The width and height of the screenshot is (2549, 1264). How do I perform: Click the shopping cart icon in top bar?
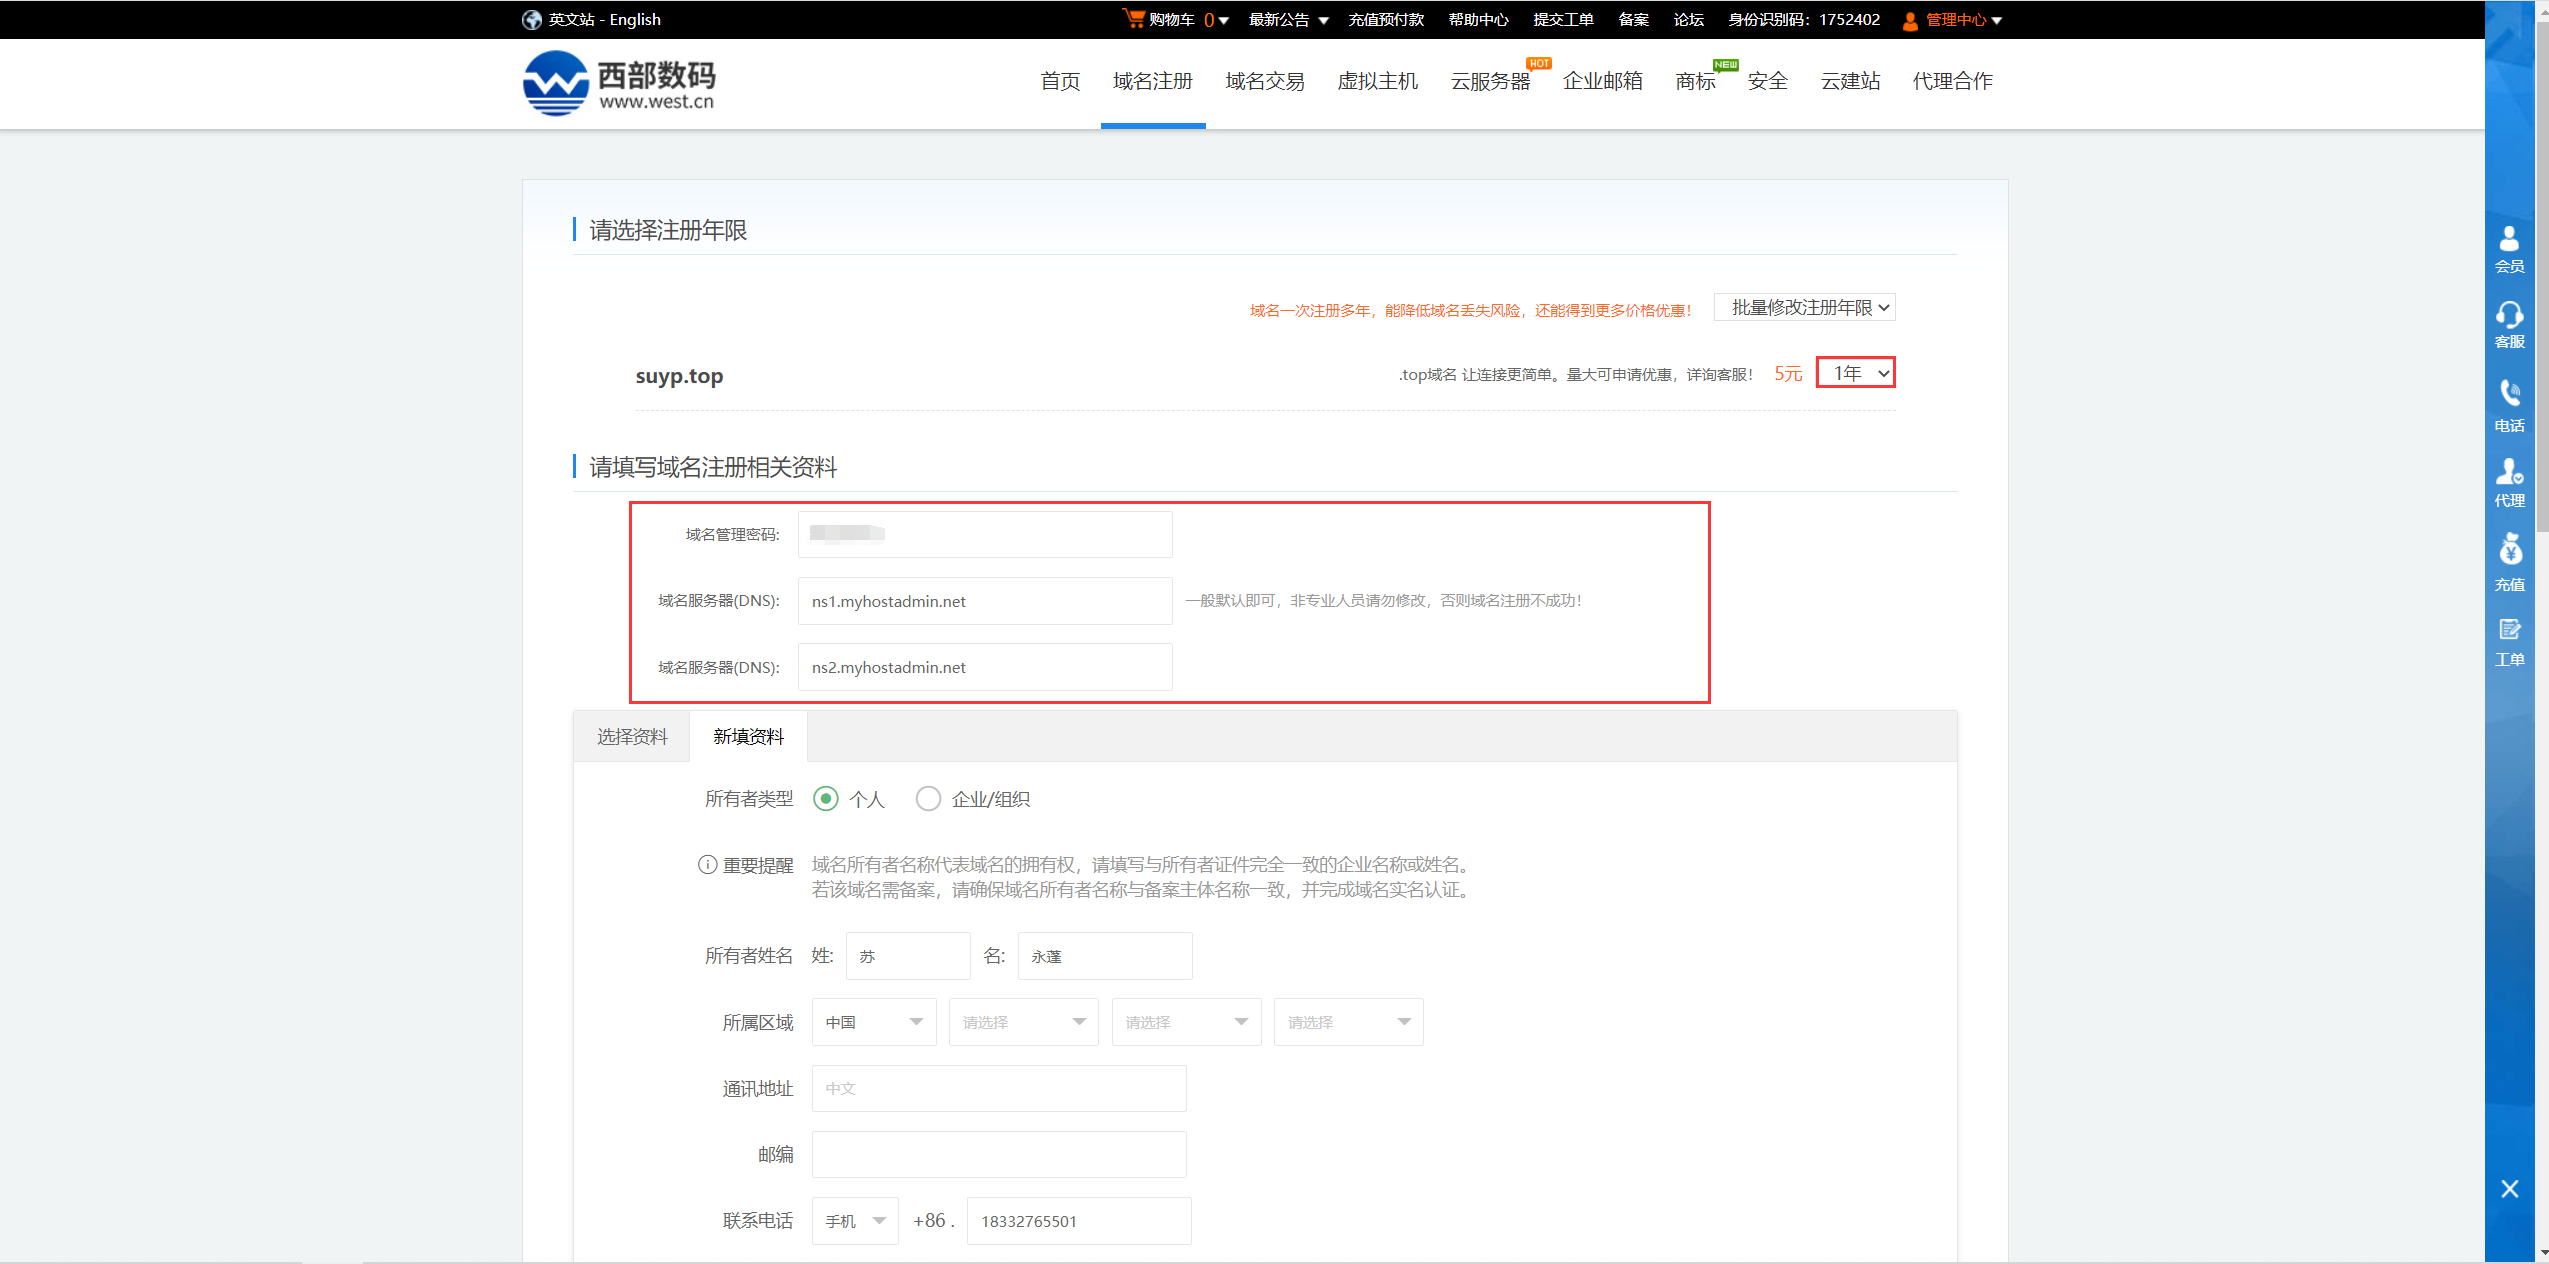pyautogui.click(x=1134, y=19)
